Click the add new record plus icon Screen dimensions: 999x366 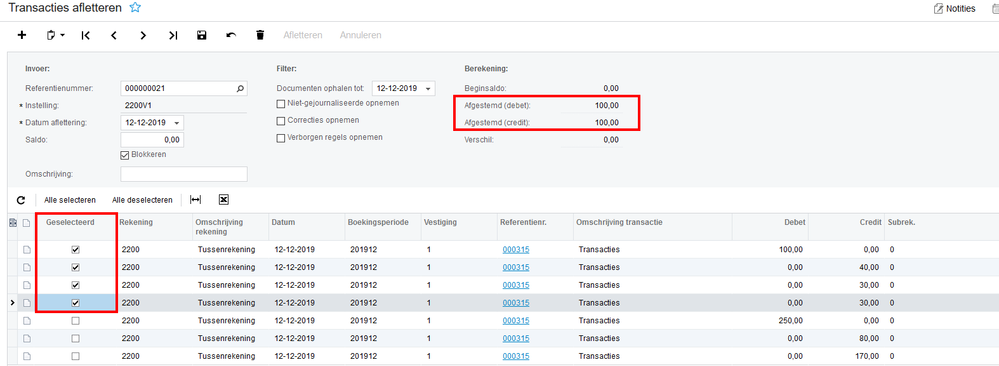pos(22,35)
